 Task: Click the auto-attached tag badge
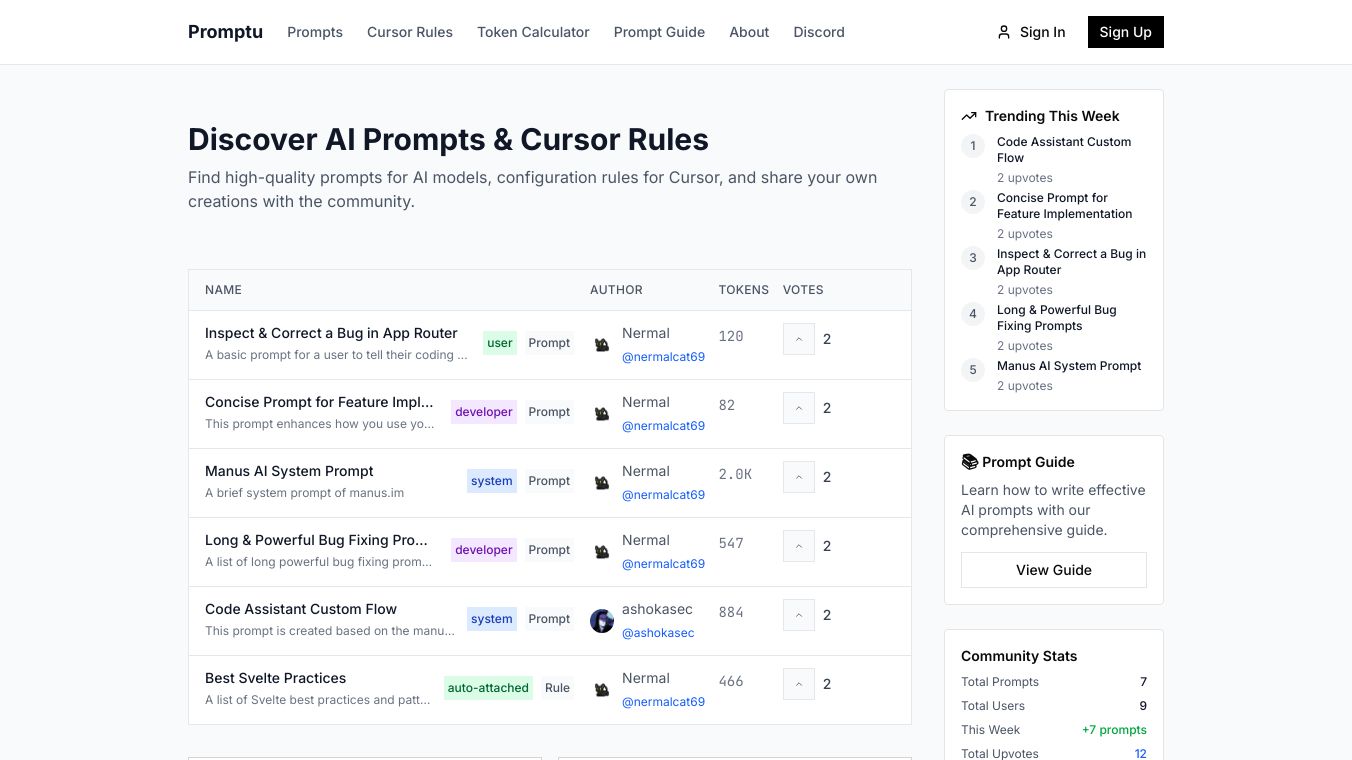coord(488,688)
